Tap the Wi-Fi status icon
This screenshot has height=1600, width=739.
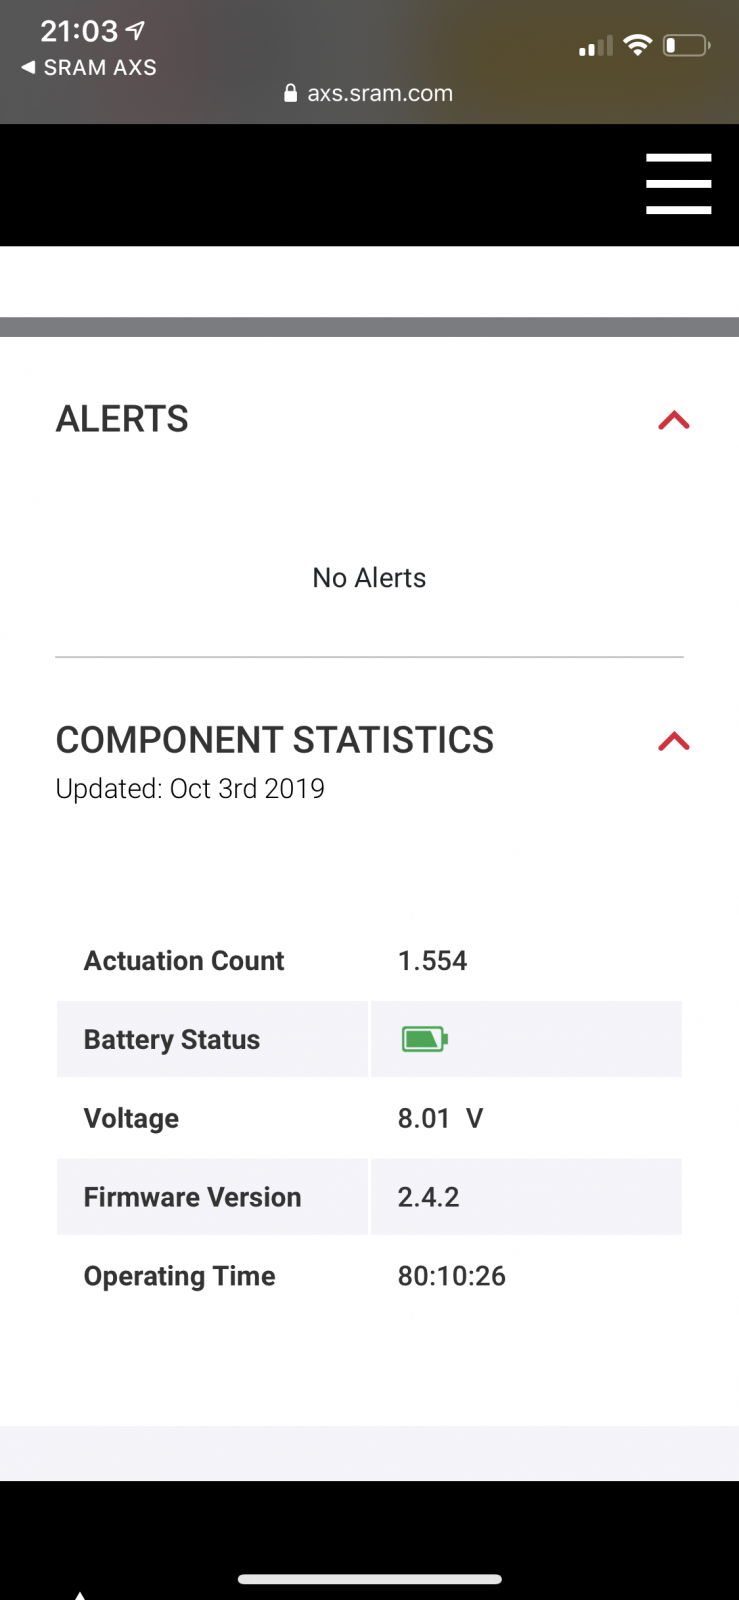click(x=637, y=45)
